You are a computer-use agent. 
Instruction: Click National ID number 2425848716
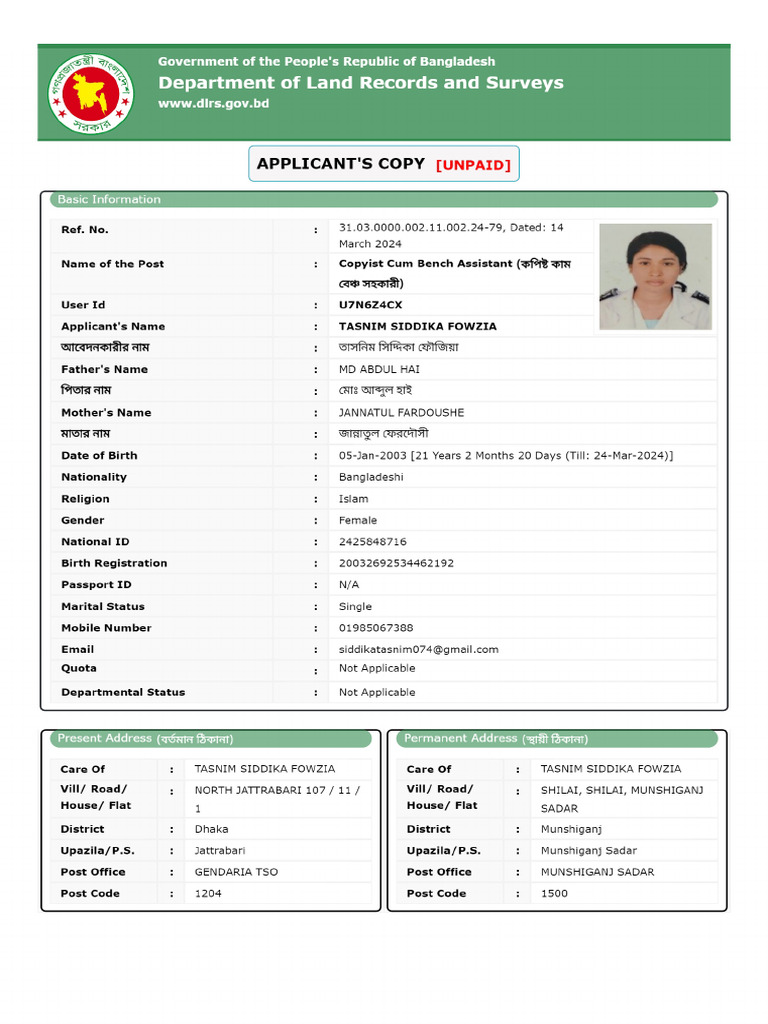[372, 542]
